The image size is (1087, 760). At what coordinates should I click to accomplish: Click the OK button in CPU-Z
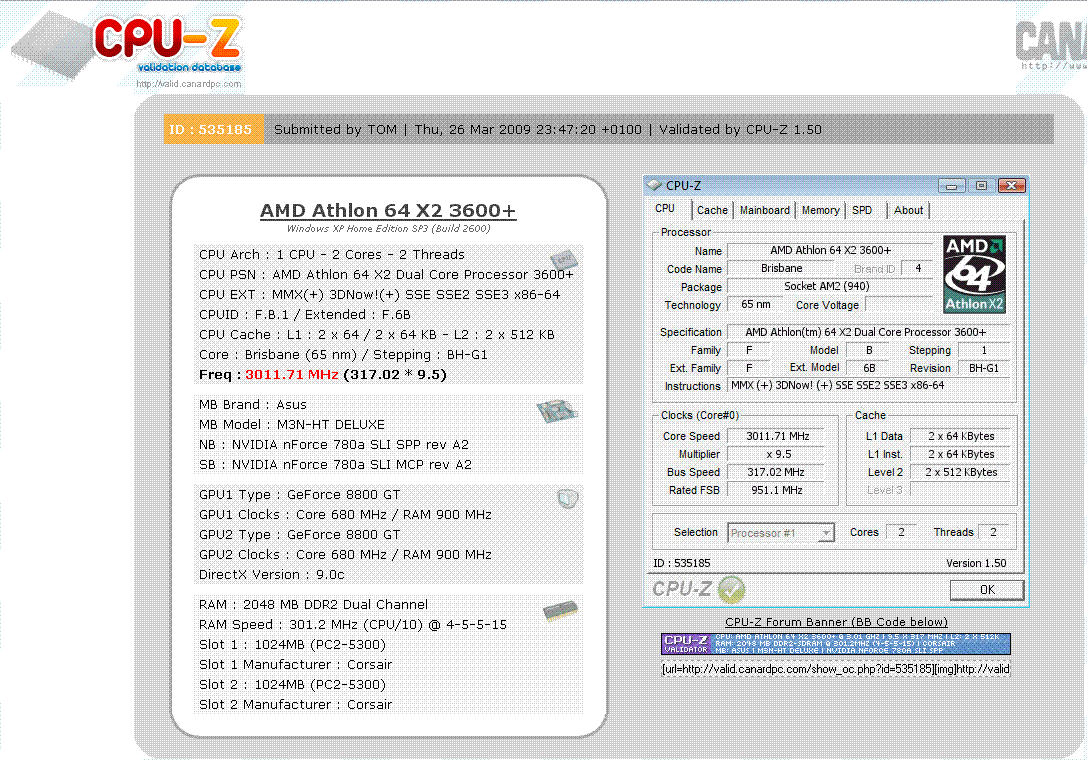986,589
